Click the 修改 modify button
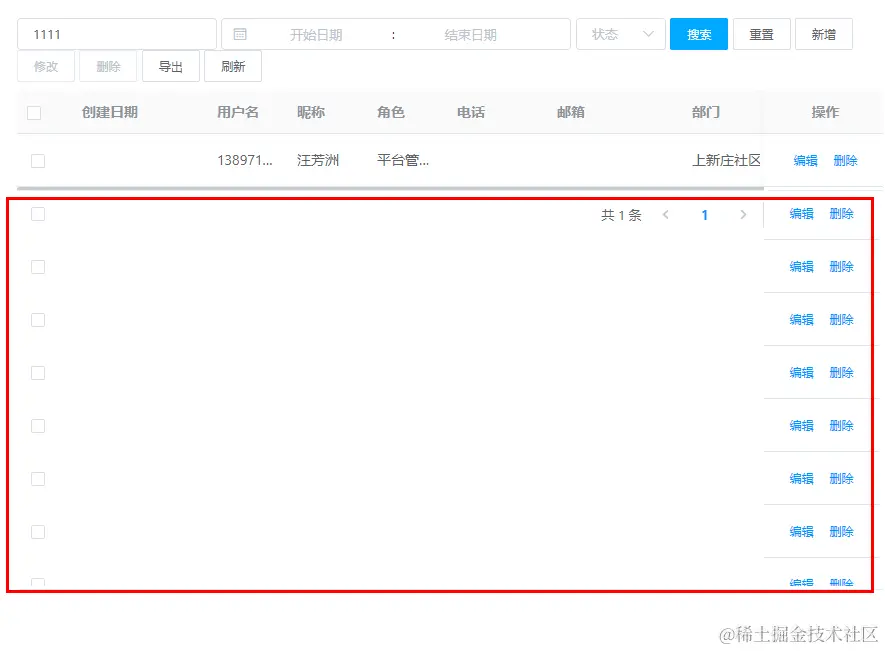Screen dimensions: 885x651 click(44, 66)
